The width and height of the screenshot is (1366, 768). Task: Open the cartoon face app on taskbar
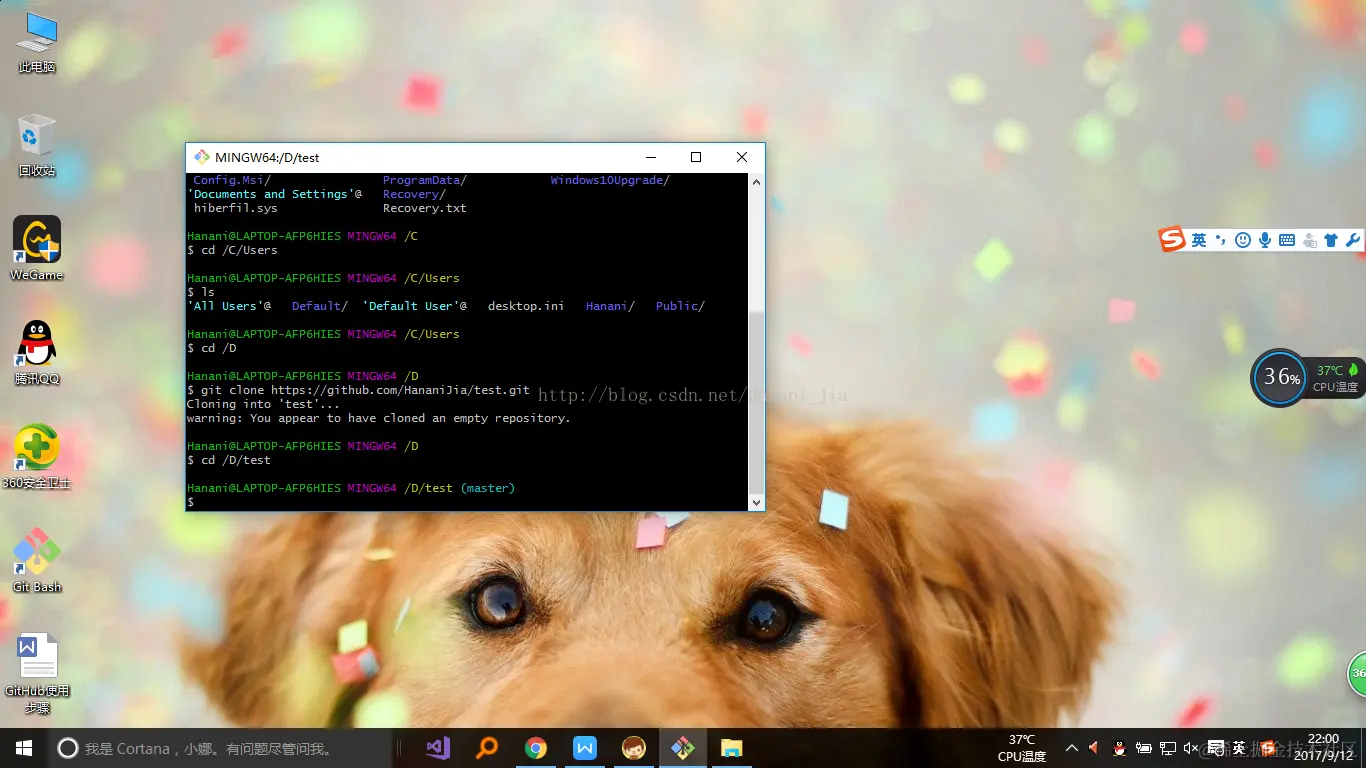[x=634, y=748]
